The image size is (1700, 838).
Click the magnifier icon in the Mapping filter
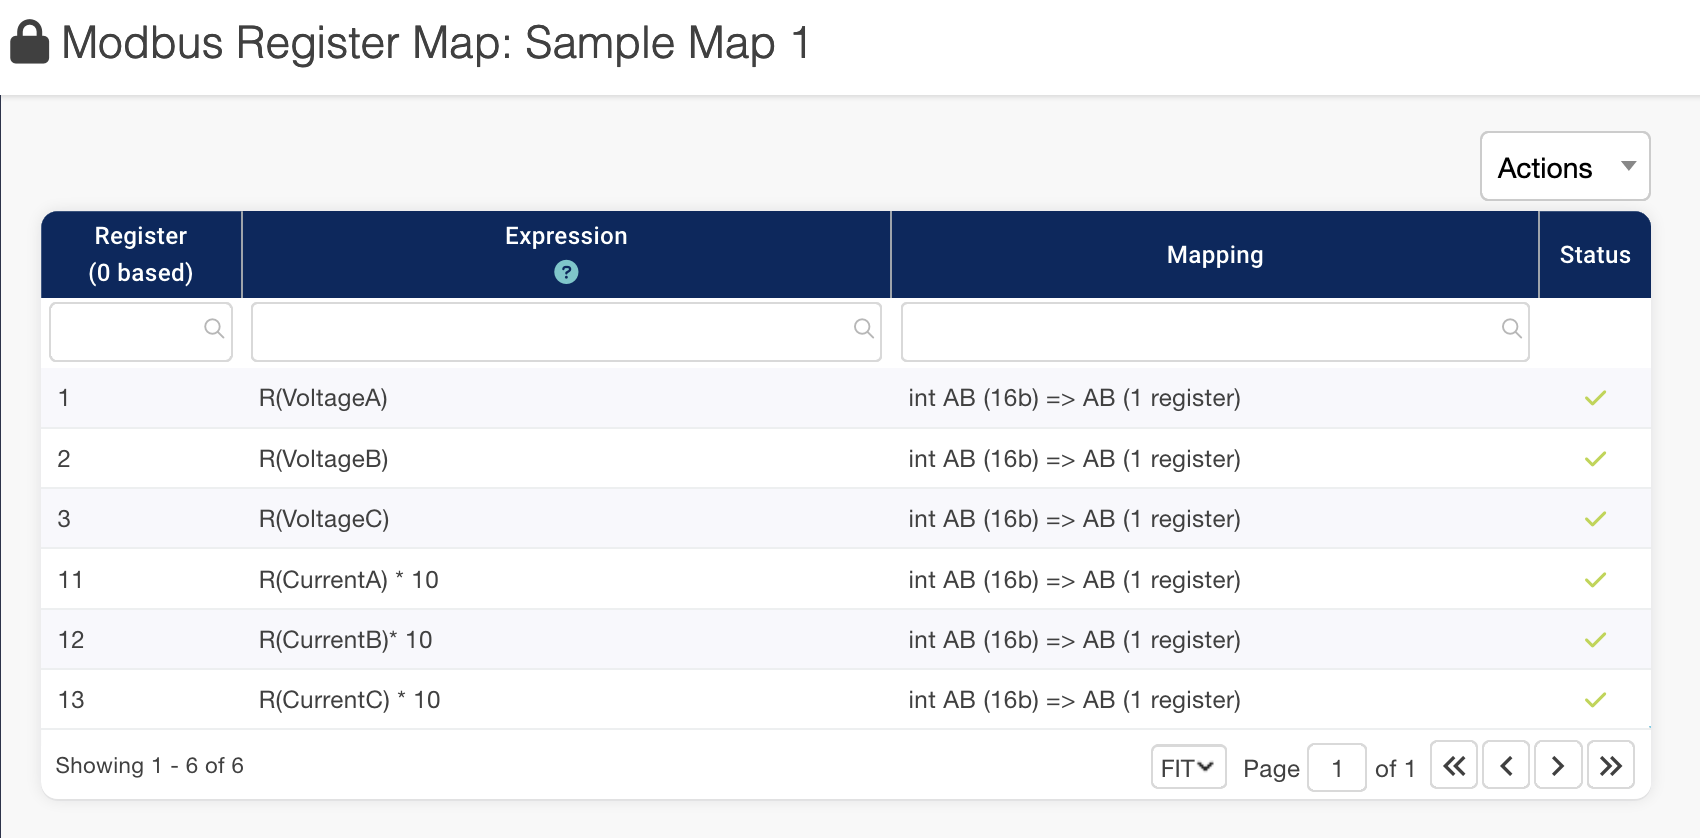1511,329
